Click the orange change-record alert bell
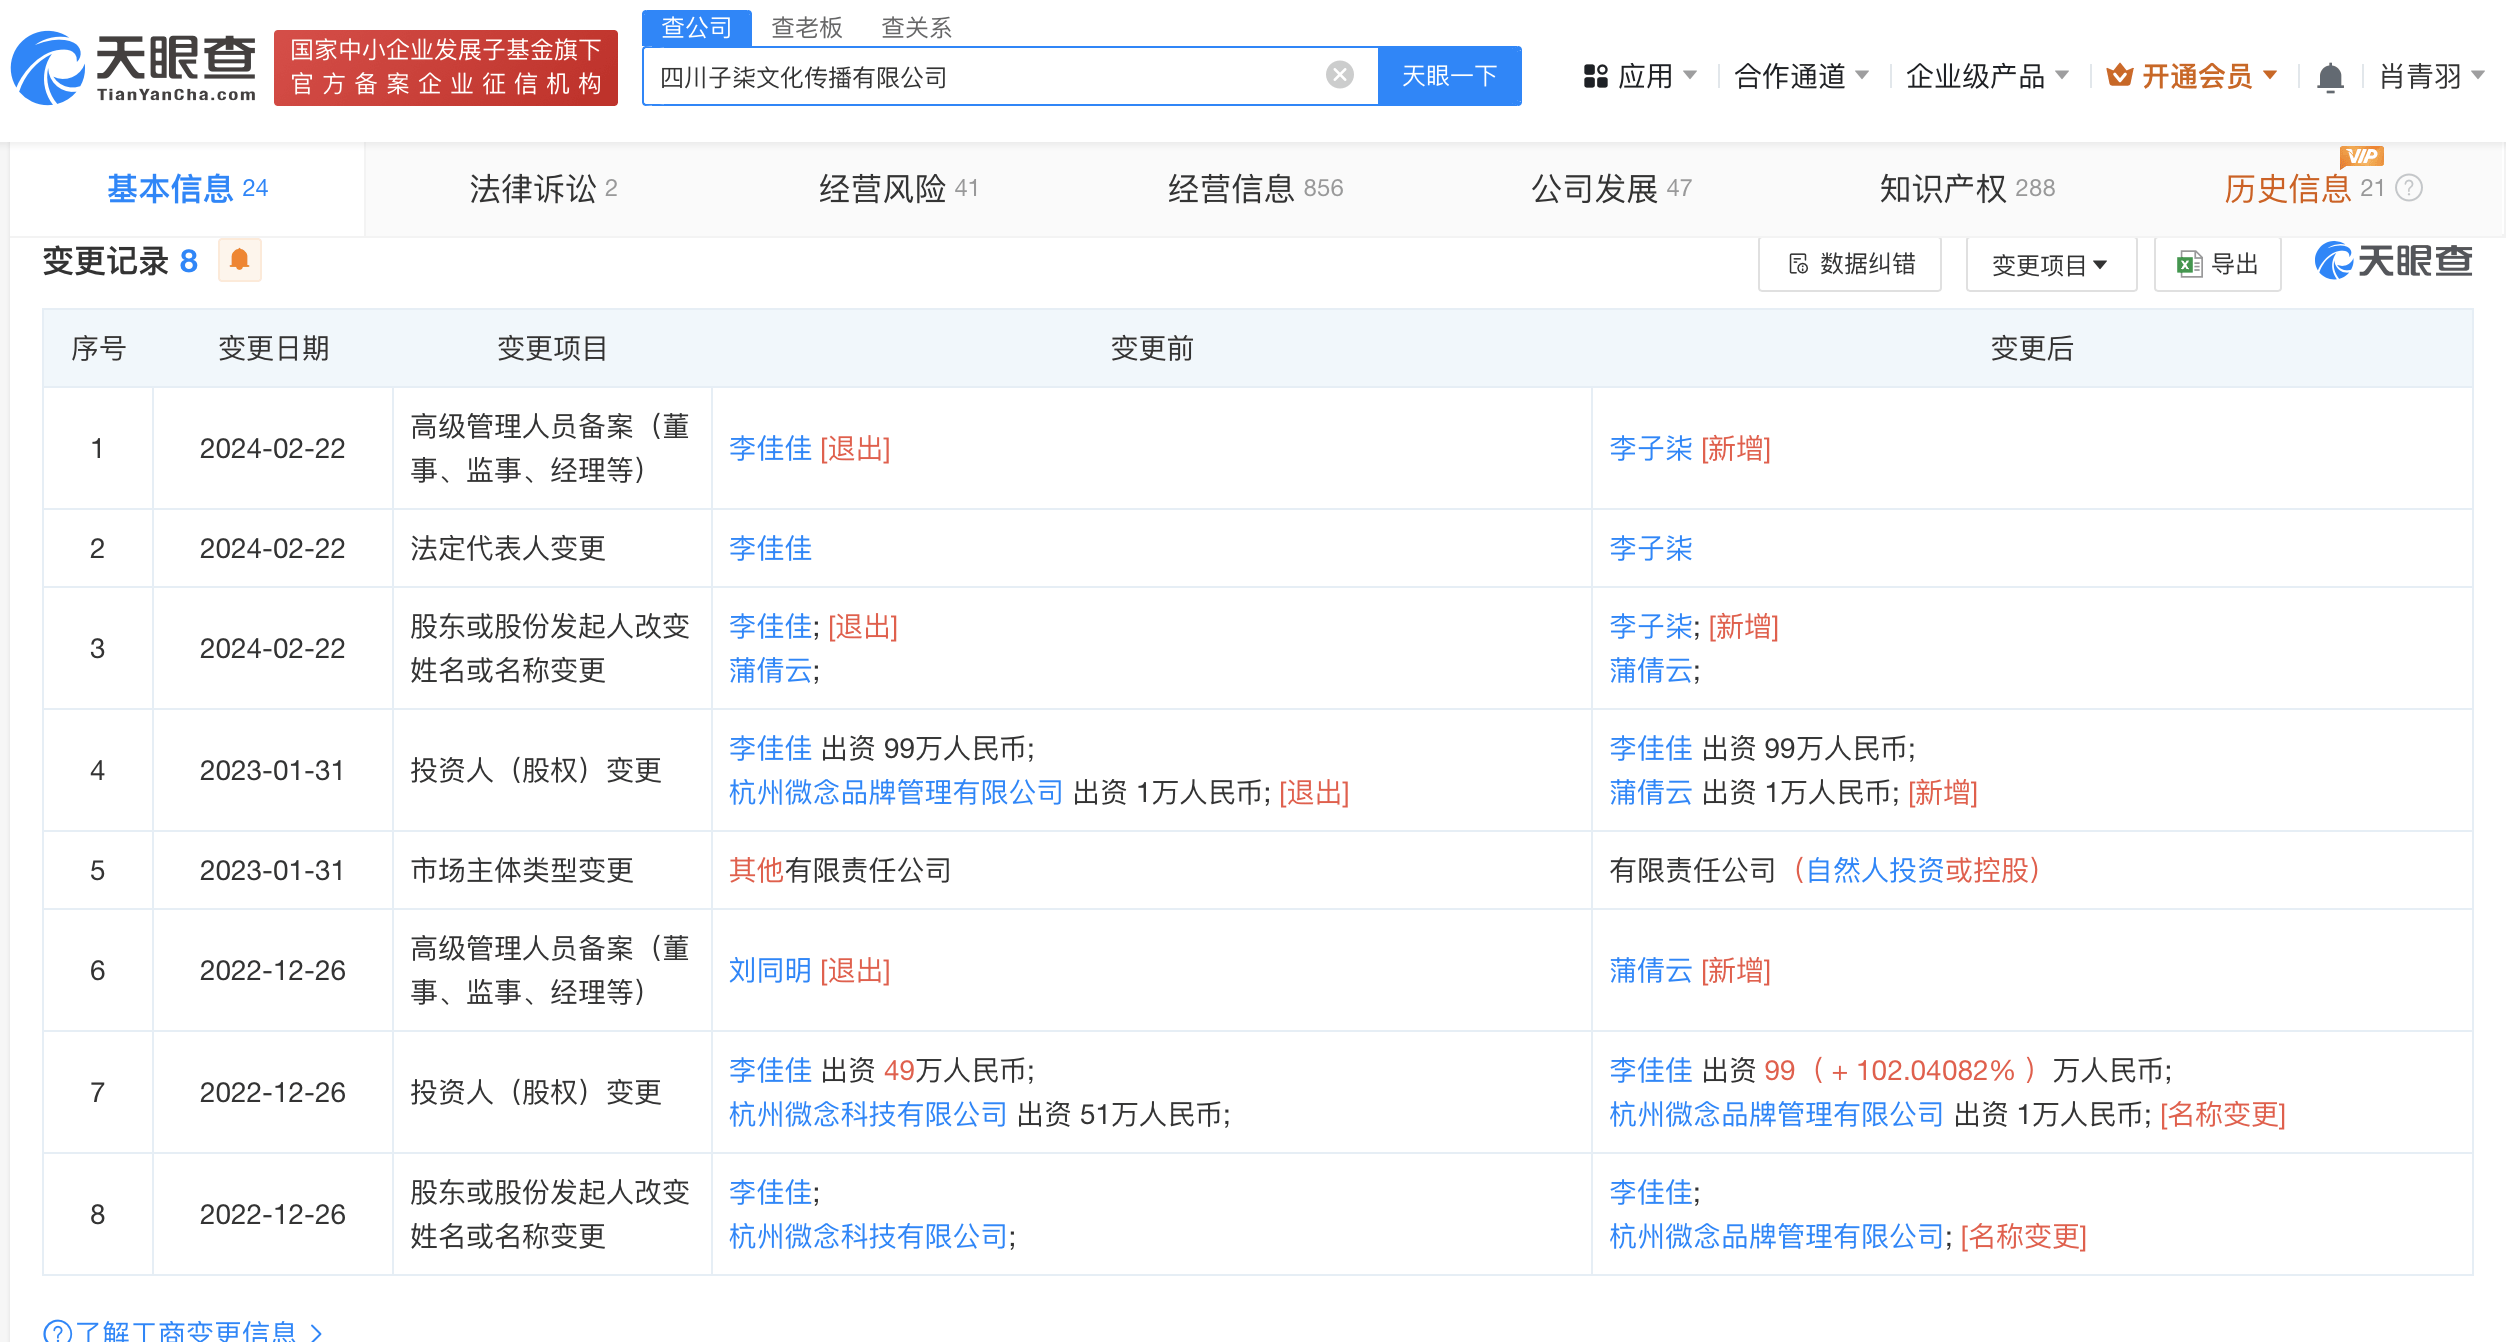Viewport: 2506px width, 1342px height. pyautogui.click(x=239, y=261)
